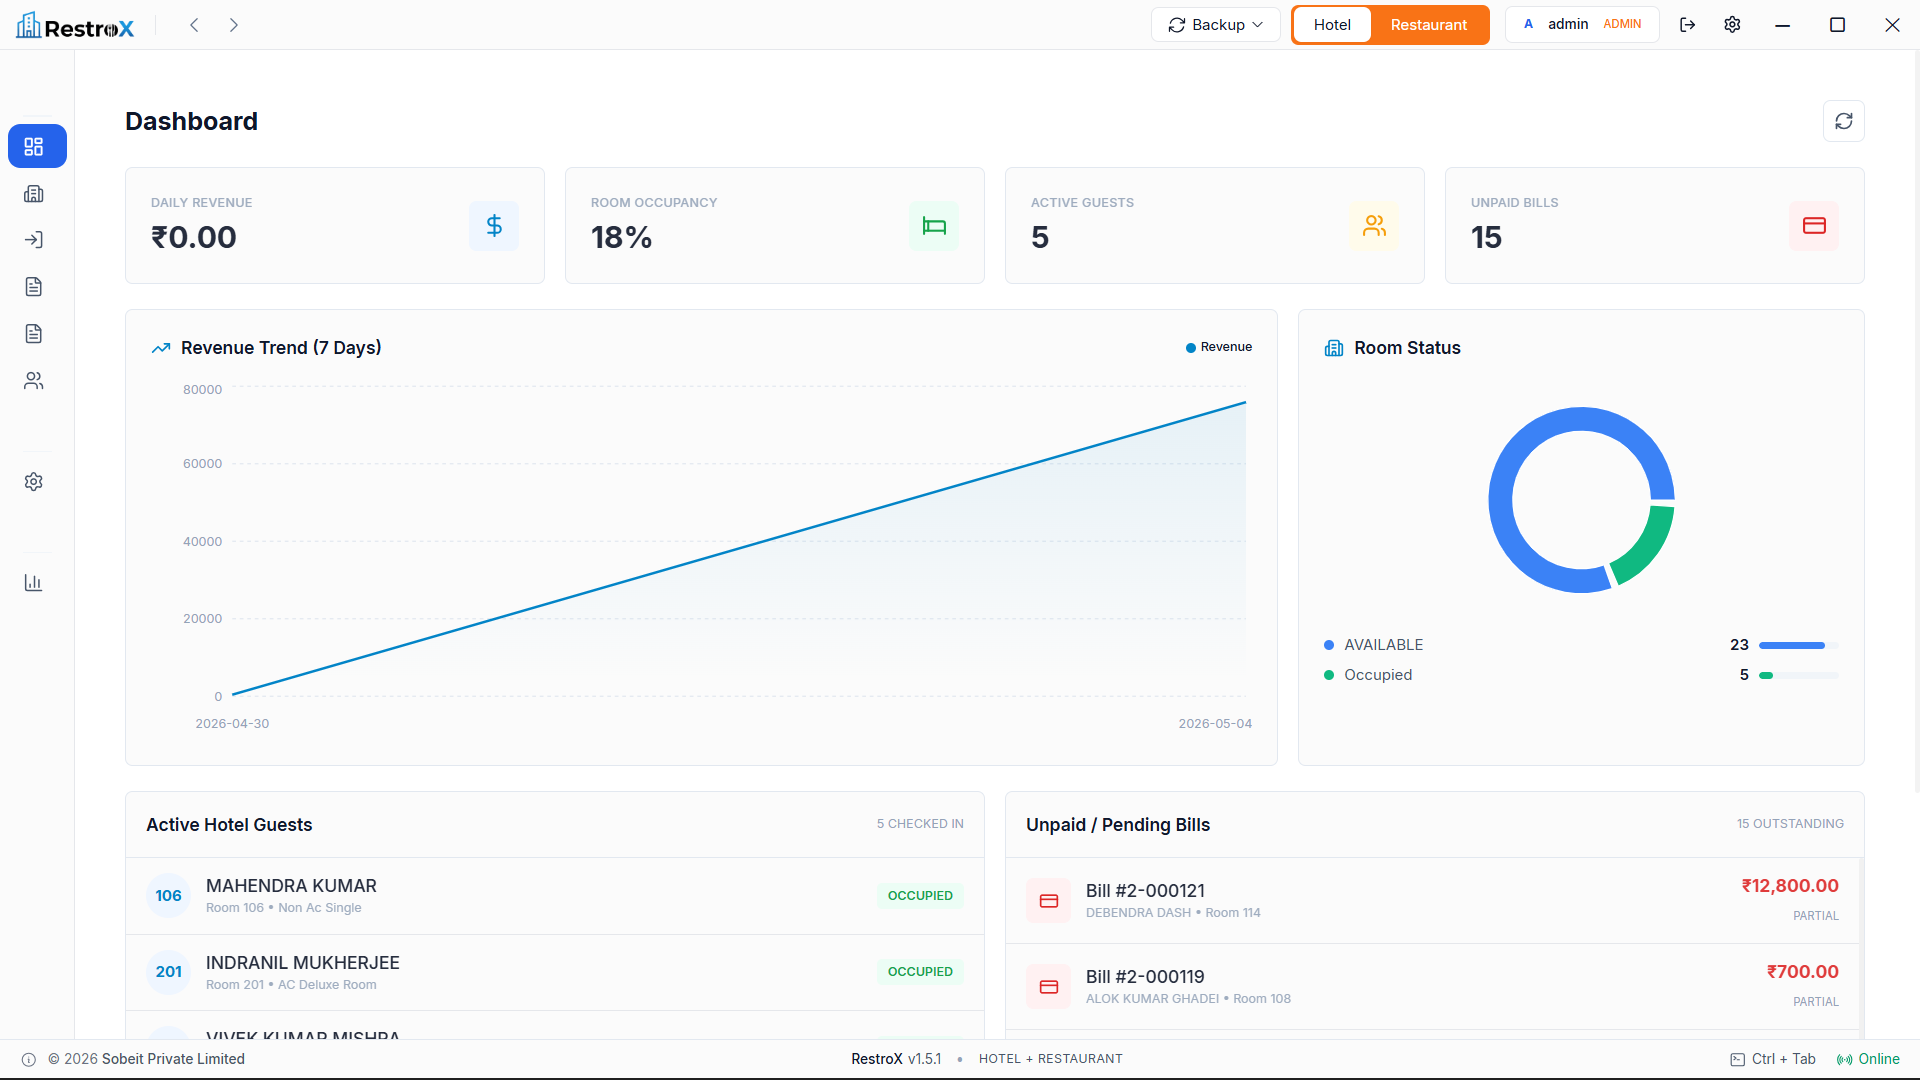Click the pending bills list scrollbar
Image resolution: width=1920 pixels, height=1080 pixels.
(x=1862, y=948)
